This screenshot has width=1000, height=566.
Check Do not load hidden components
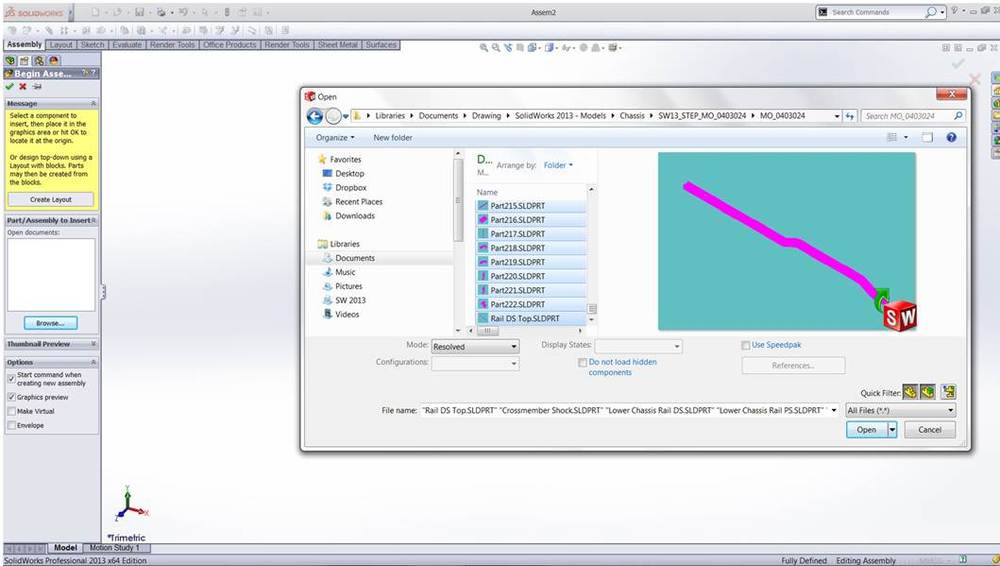point(583,363)
